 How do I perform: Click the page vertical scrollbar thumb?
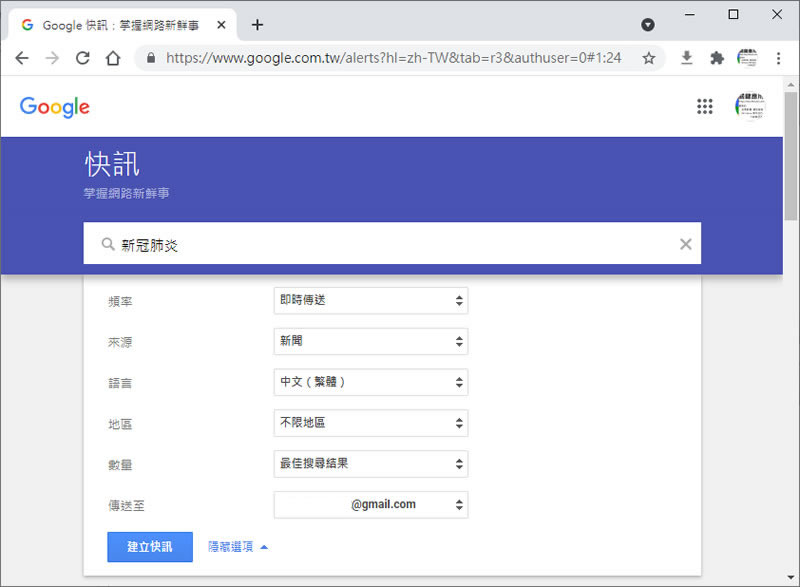click(x=791, y=156)
